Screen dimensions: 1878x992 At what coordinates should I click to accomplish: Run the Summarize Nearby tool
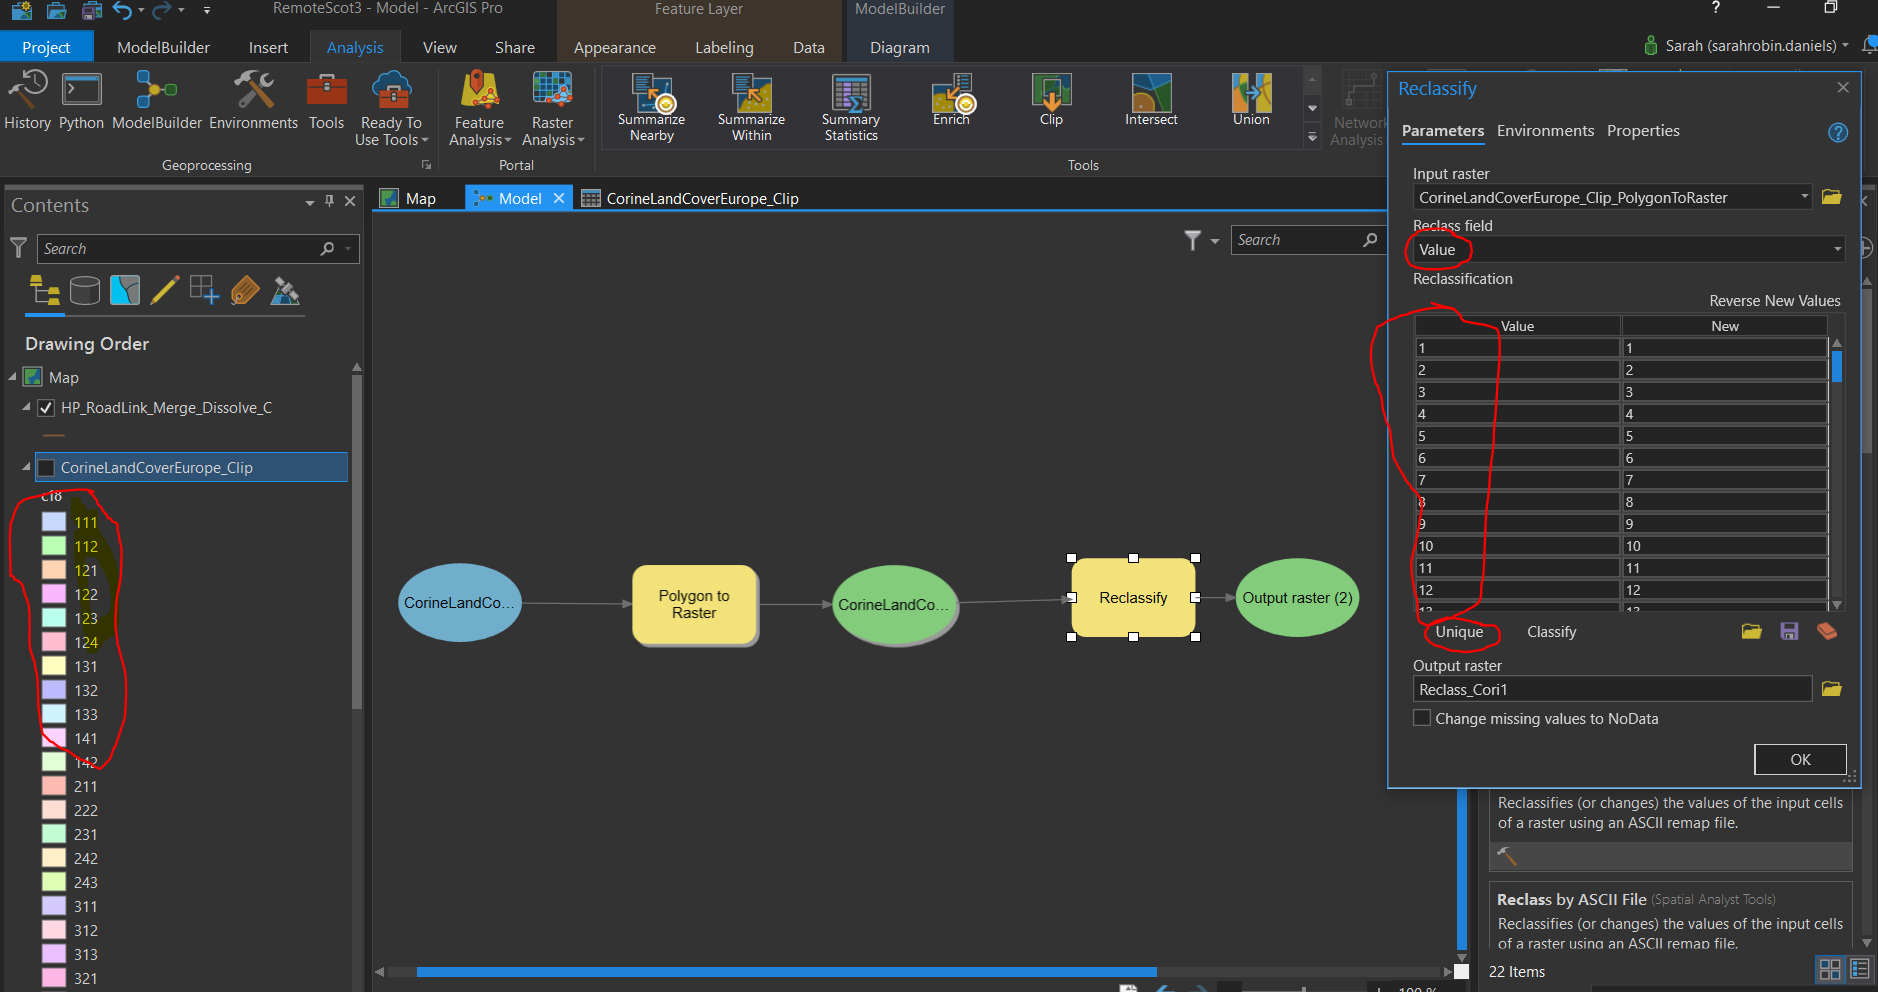651,107
